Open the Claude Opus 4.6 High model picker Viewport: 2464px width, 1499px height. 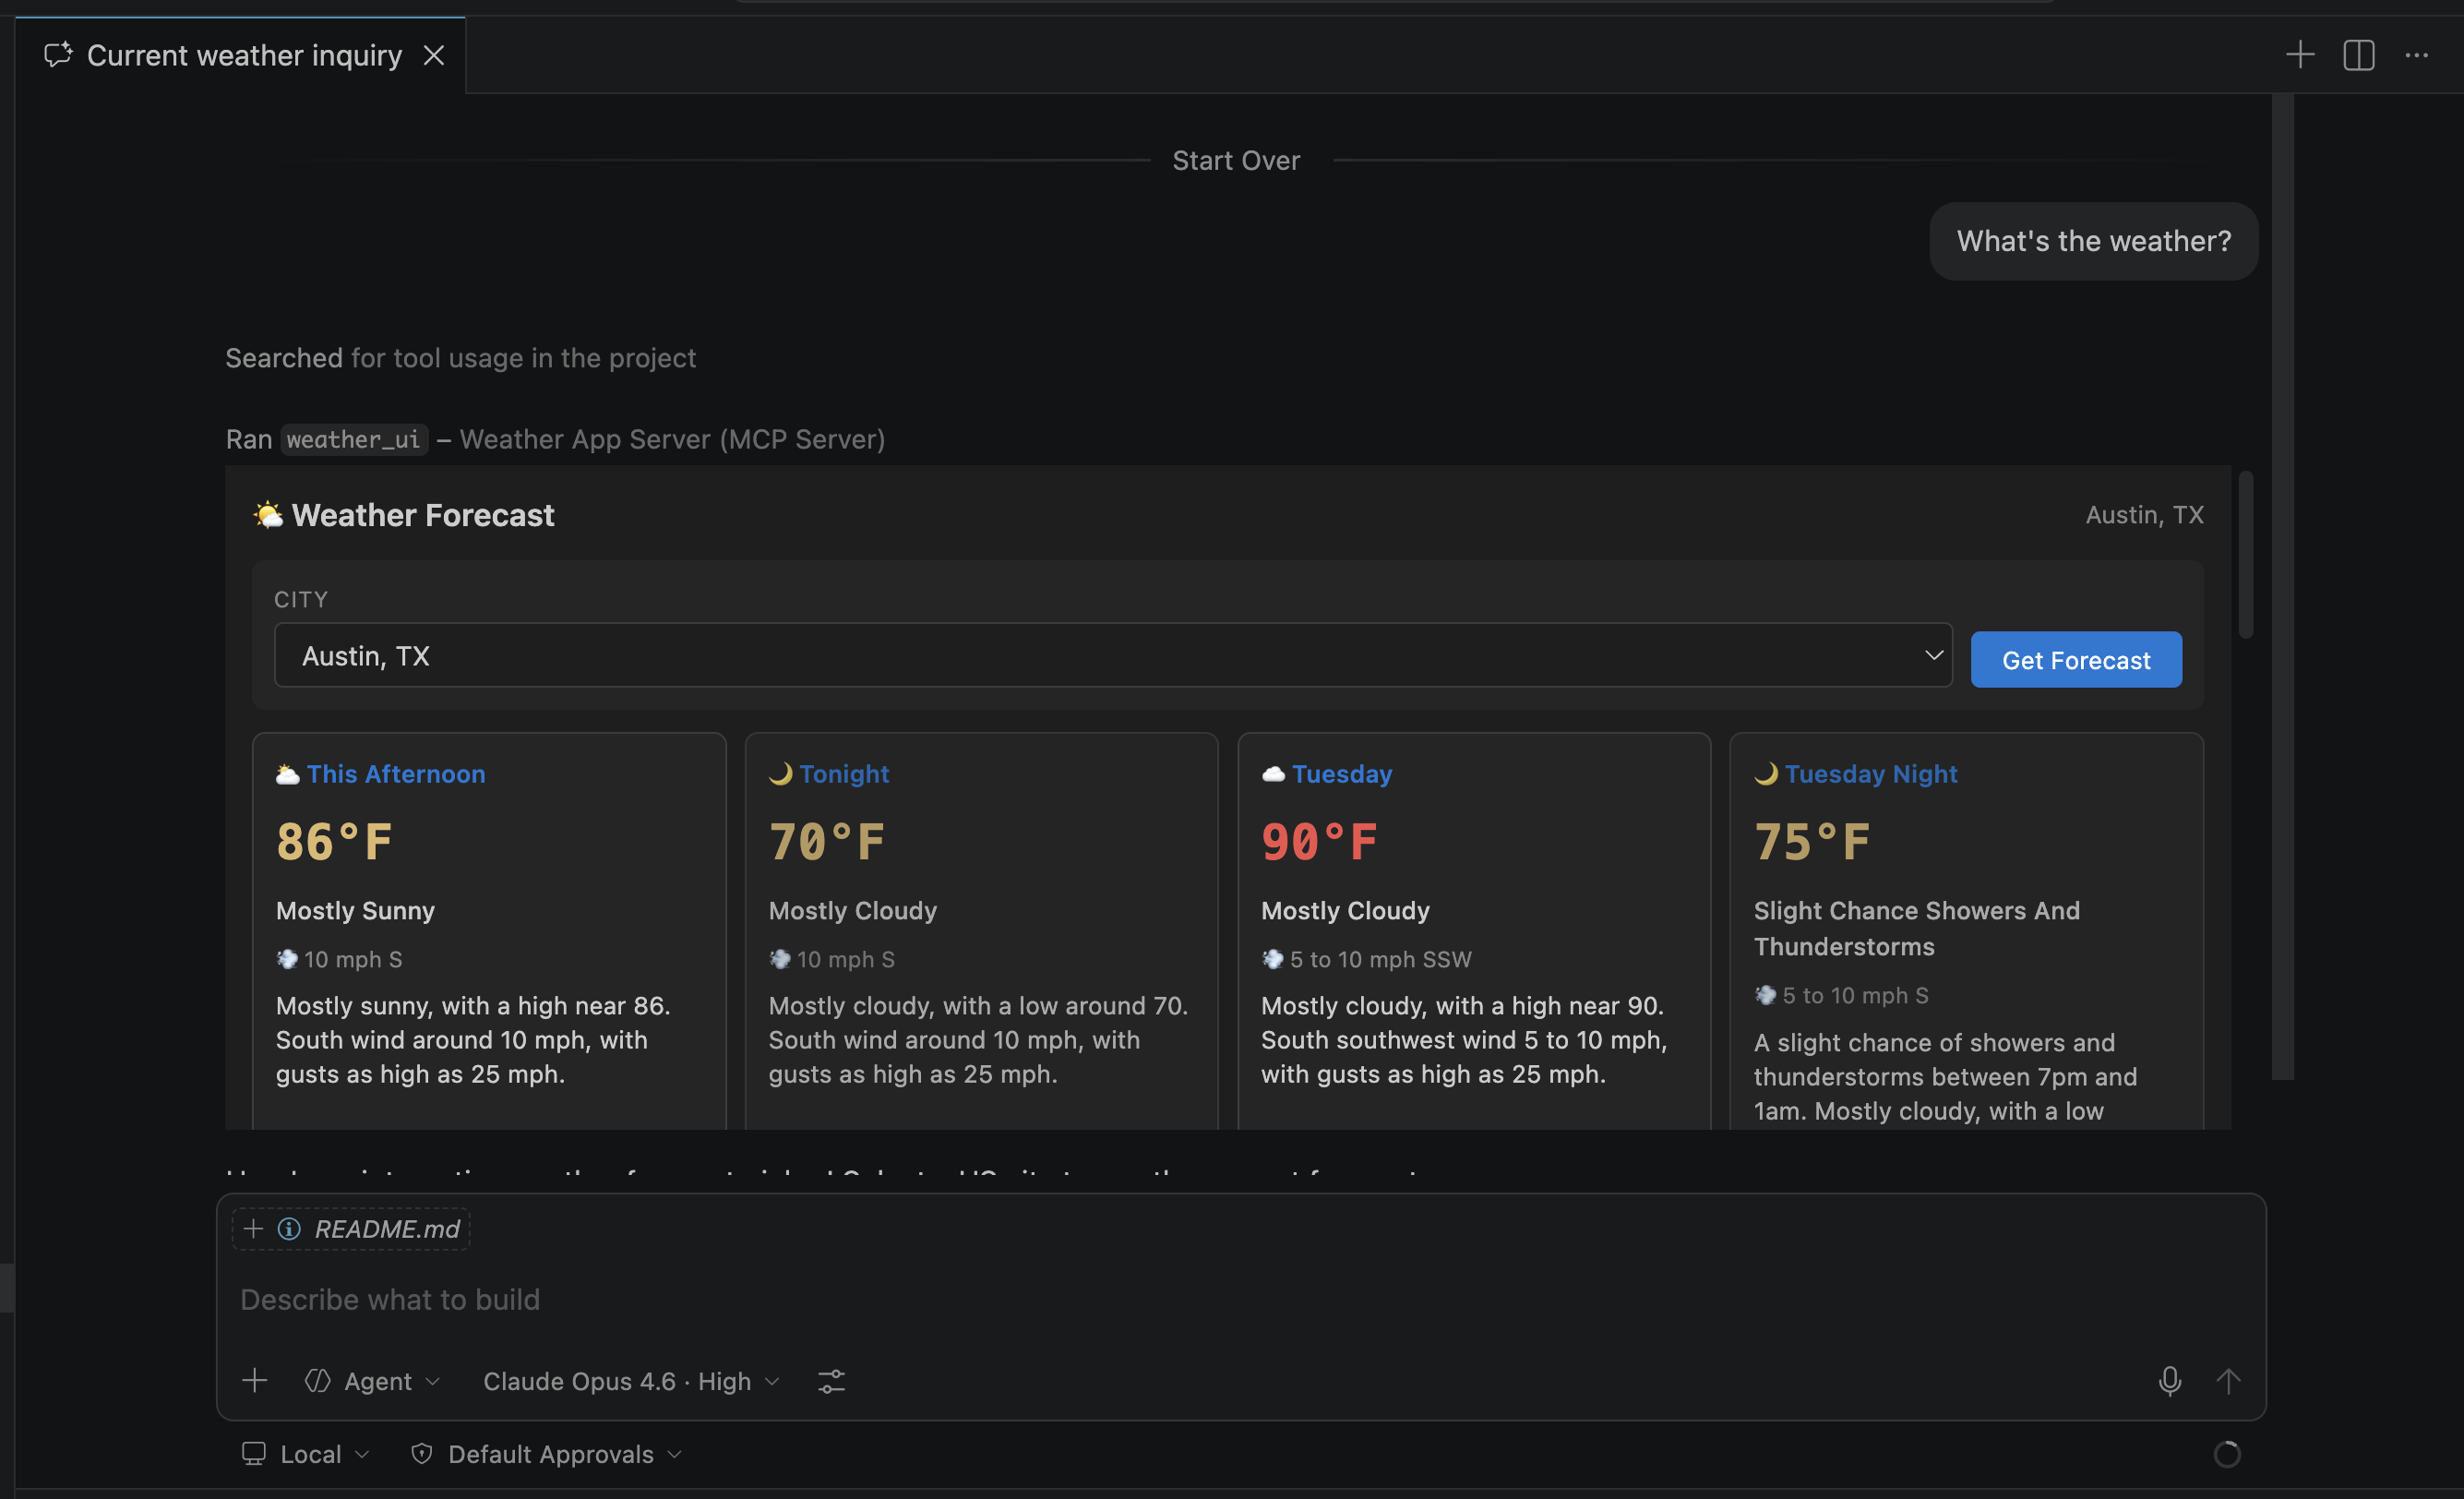click(x=631, y=1381)
